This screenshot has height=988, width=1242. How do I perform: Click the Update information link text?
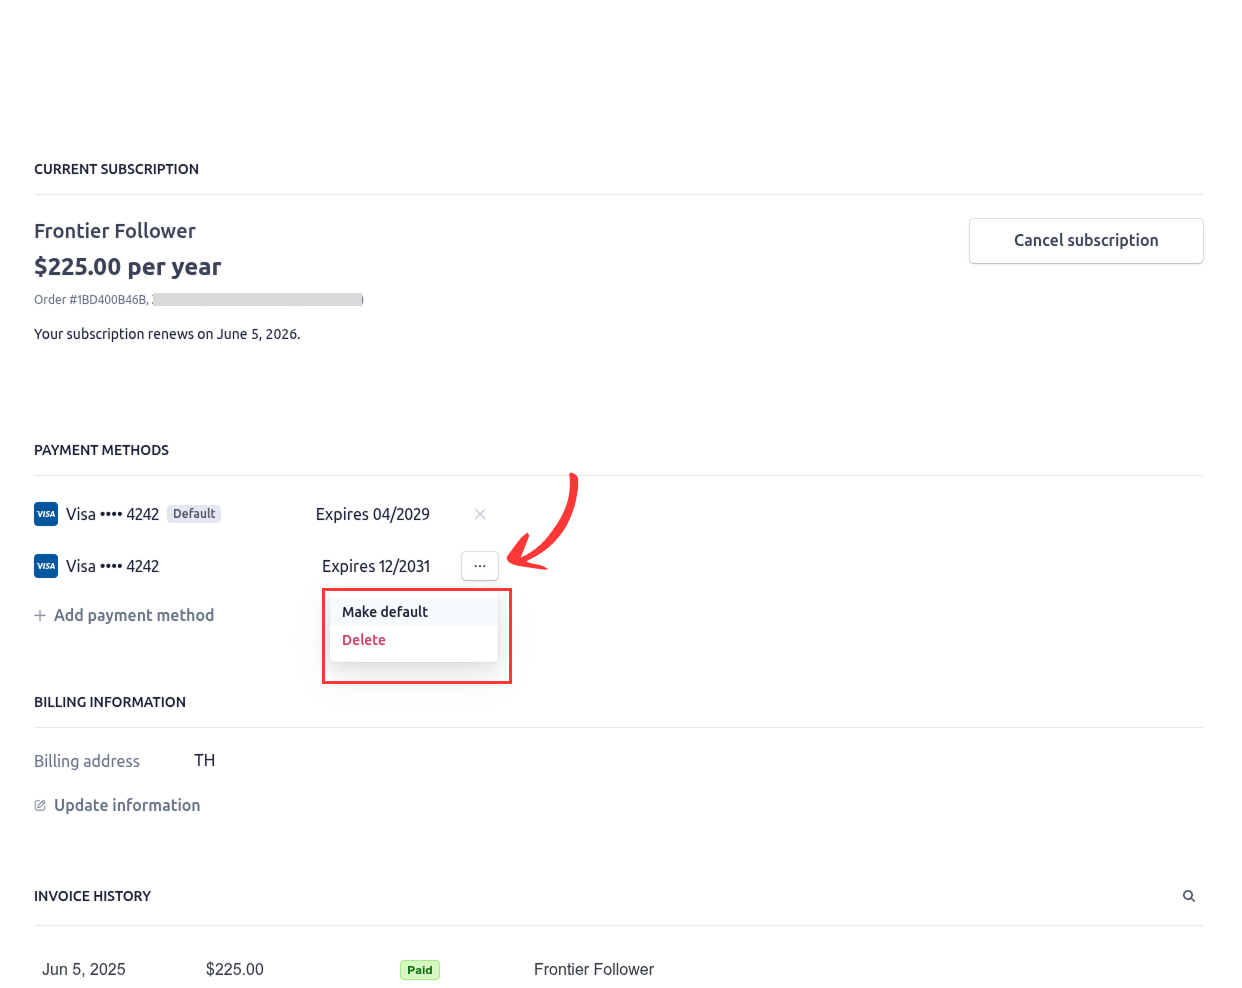click(x=127, y=805)
